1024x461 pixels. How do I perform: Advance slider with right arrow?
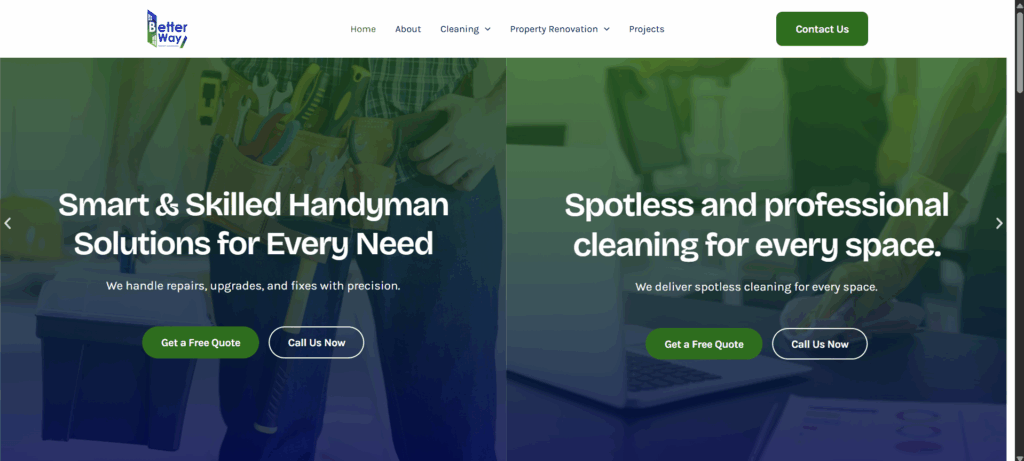click(x=999, y=223)
